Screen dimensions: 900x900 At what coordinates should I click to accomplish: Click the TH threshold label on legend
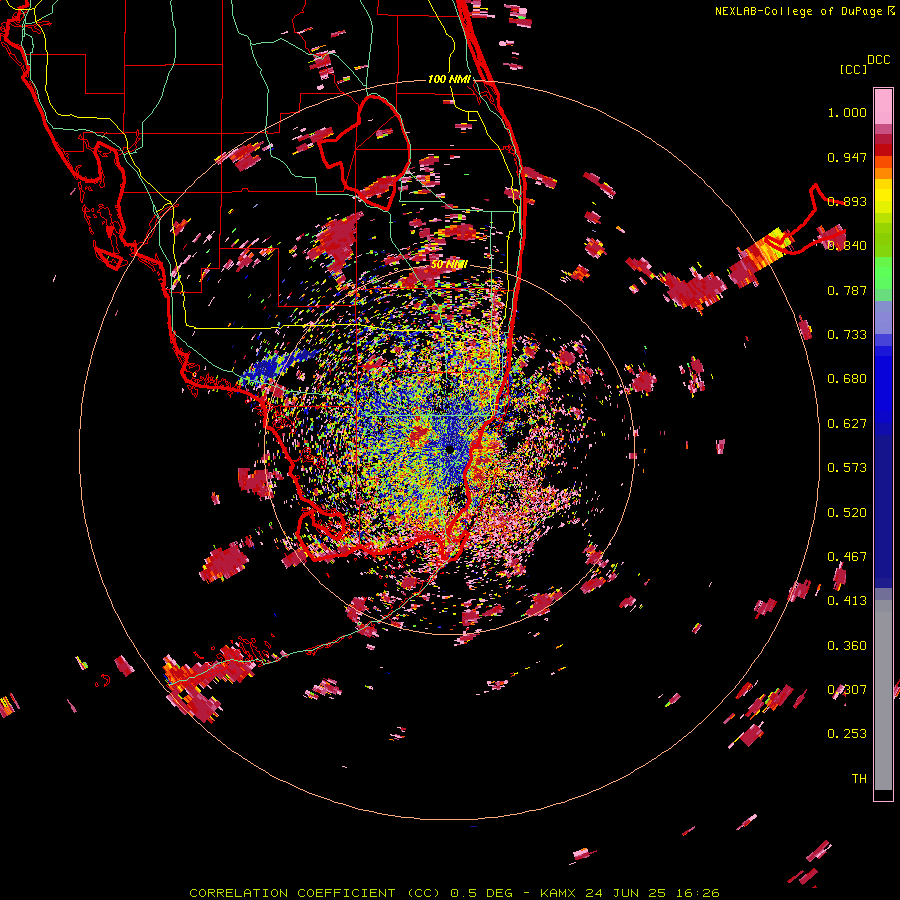click(859, 779)
